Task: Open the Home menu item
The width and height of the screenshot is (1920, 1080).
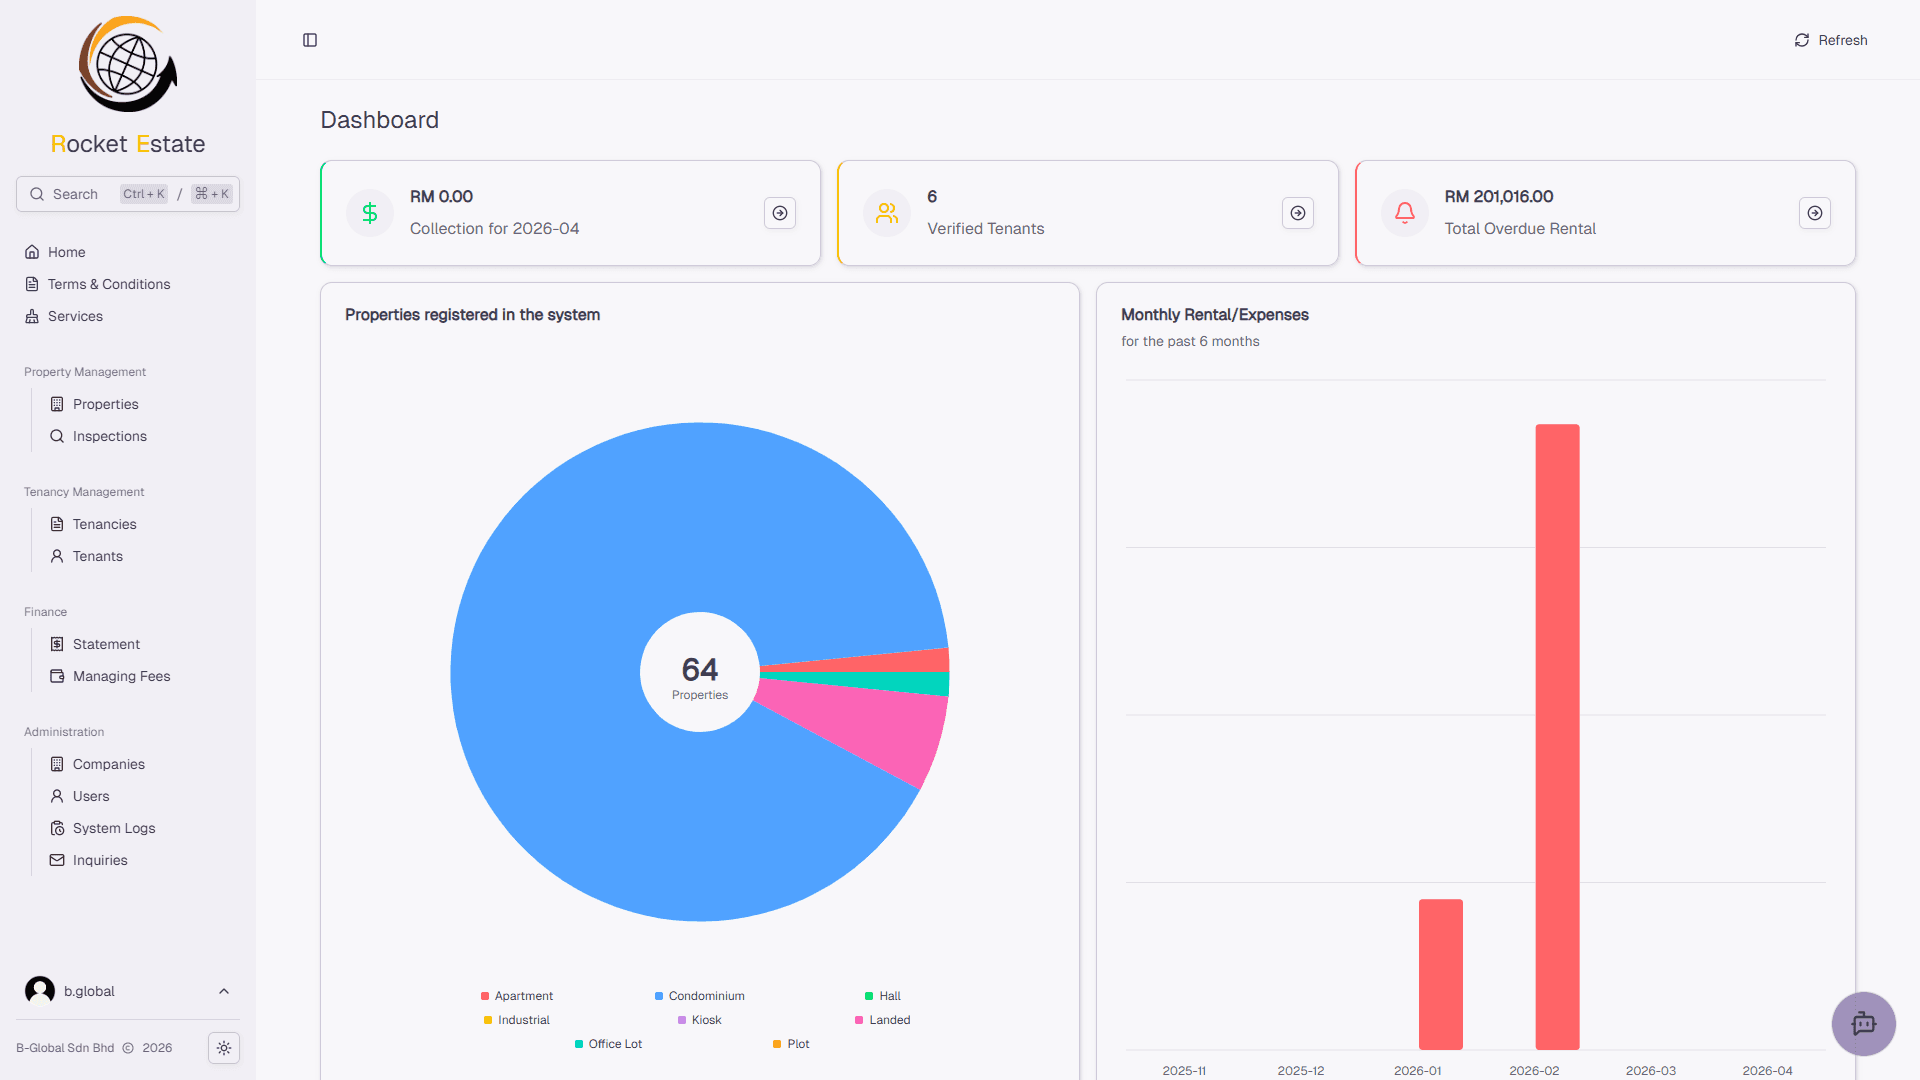Action: coord(66,252)
